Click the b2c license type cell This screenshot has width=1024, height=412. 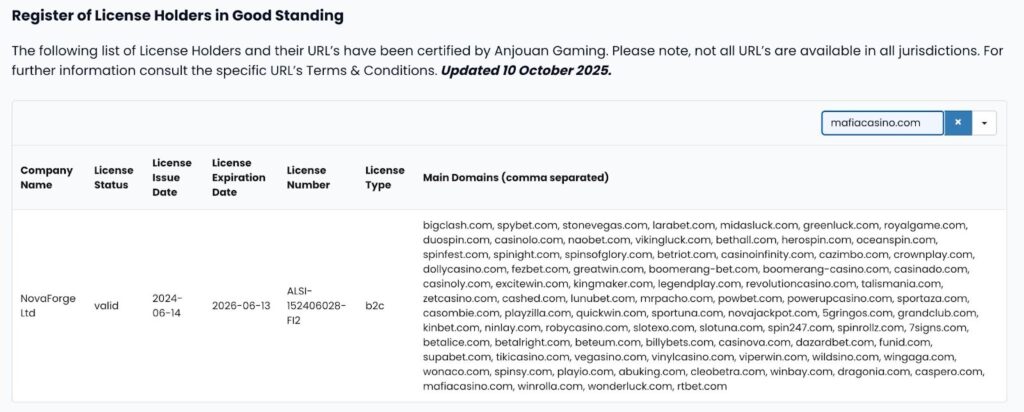point(375,305)
